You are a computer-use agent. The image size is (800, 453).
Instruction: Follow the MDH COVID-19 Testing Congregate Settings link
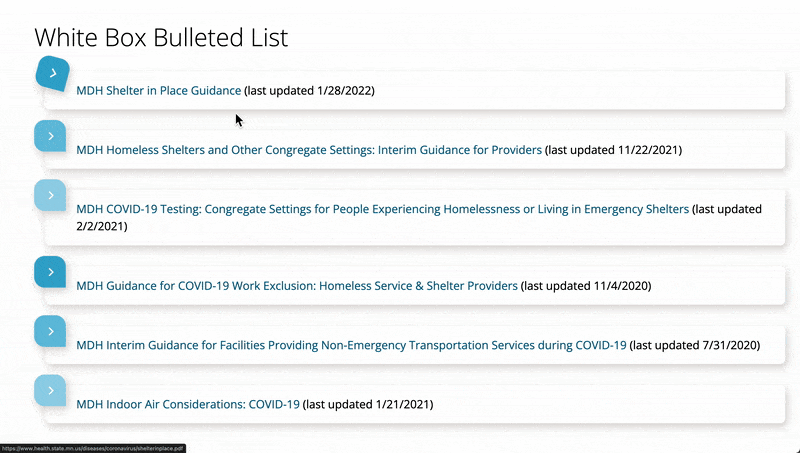click(x=382, y=210)
